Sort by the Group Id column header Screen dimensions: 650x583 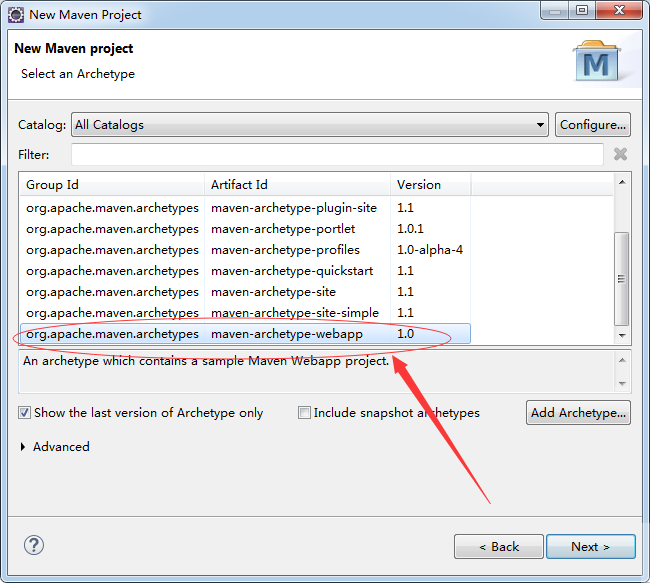pyautogui.click(x=112, y=185)
